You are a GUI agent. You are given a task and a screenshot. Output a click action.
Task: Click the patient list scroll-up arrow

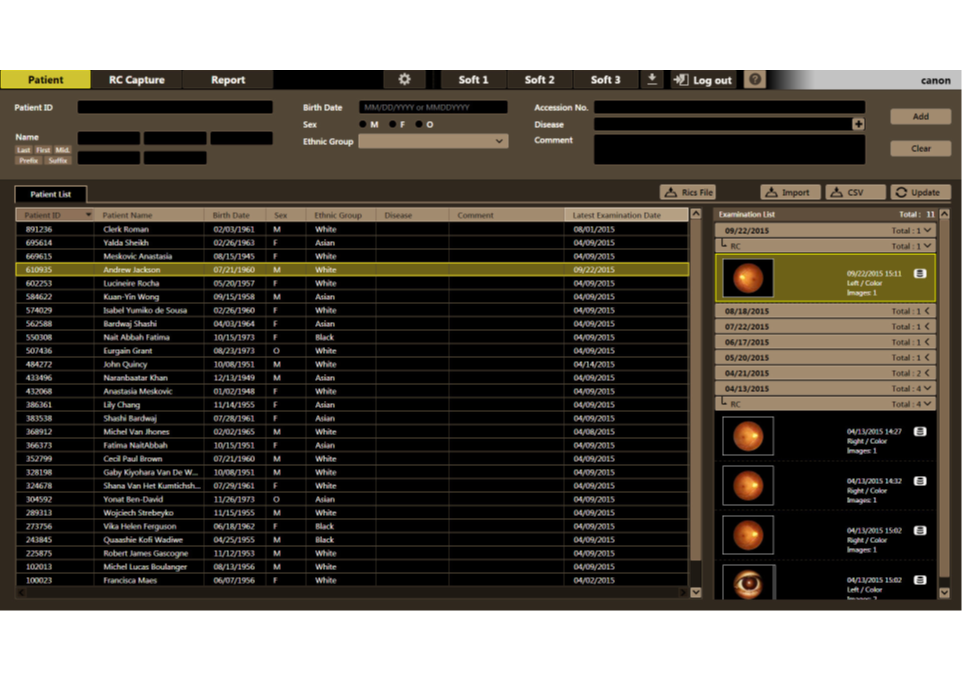(696, 214)
